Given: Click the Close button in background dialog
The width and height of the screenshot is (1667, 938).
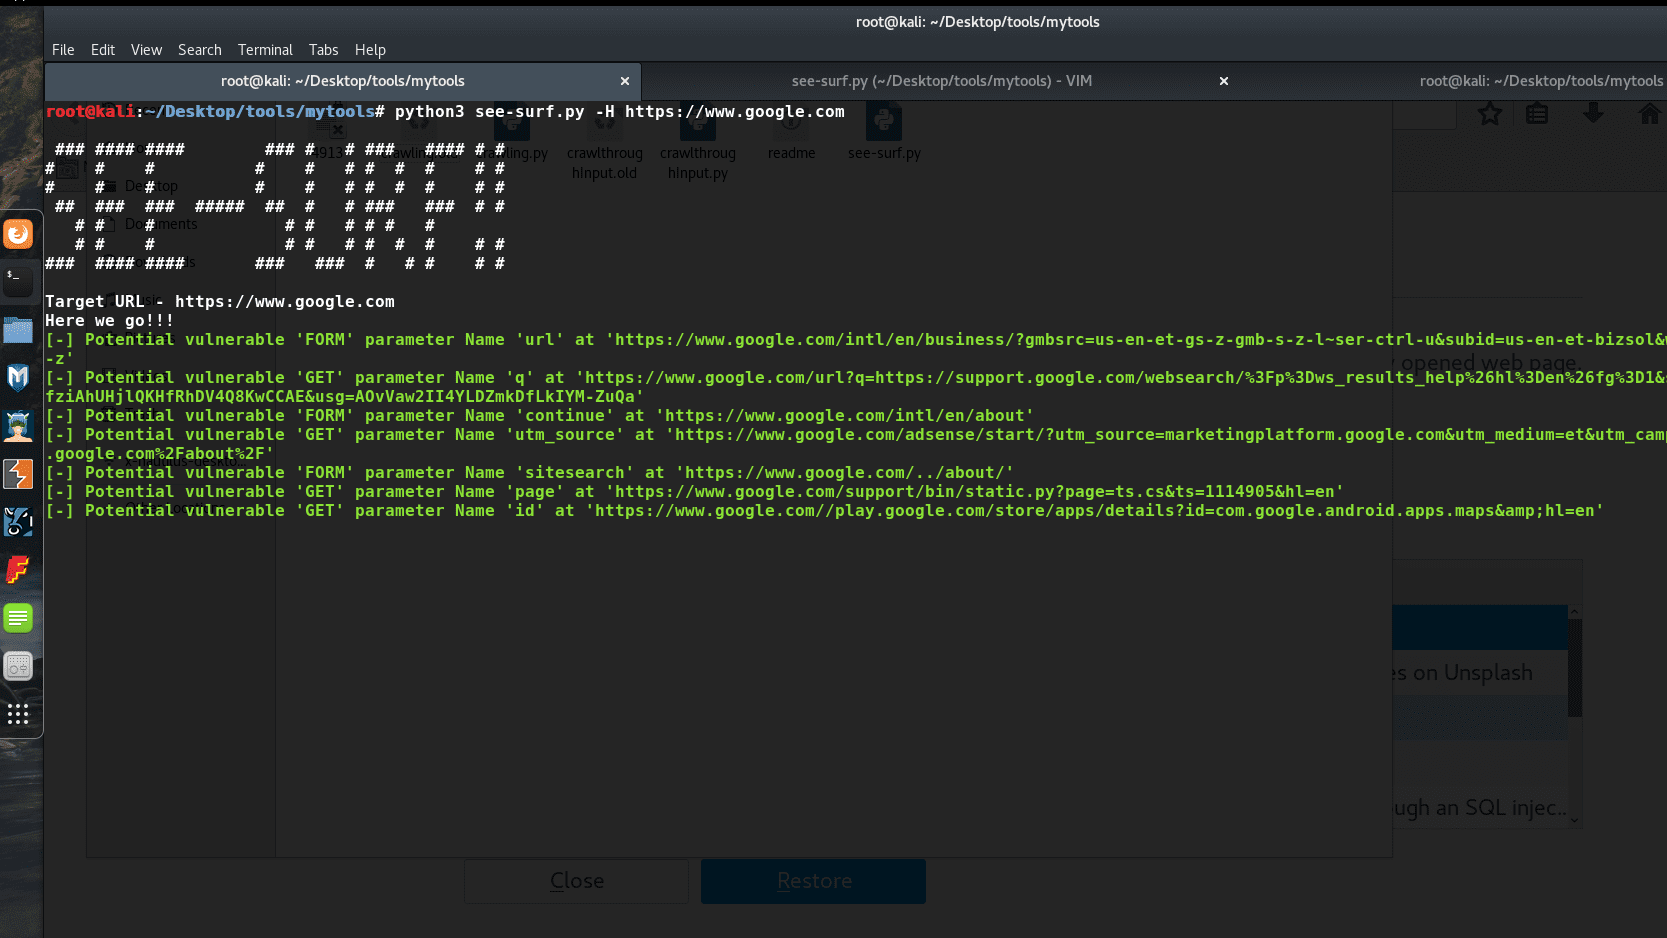Looking at the screenshot, I should click(x=577, y=881).
